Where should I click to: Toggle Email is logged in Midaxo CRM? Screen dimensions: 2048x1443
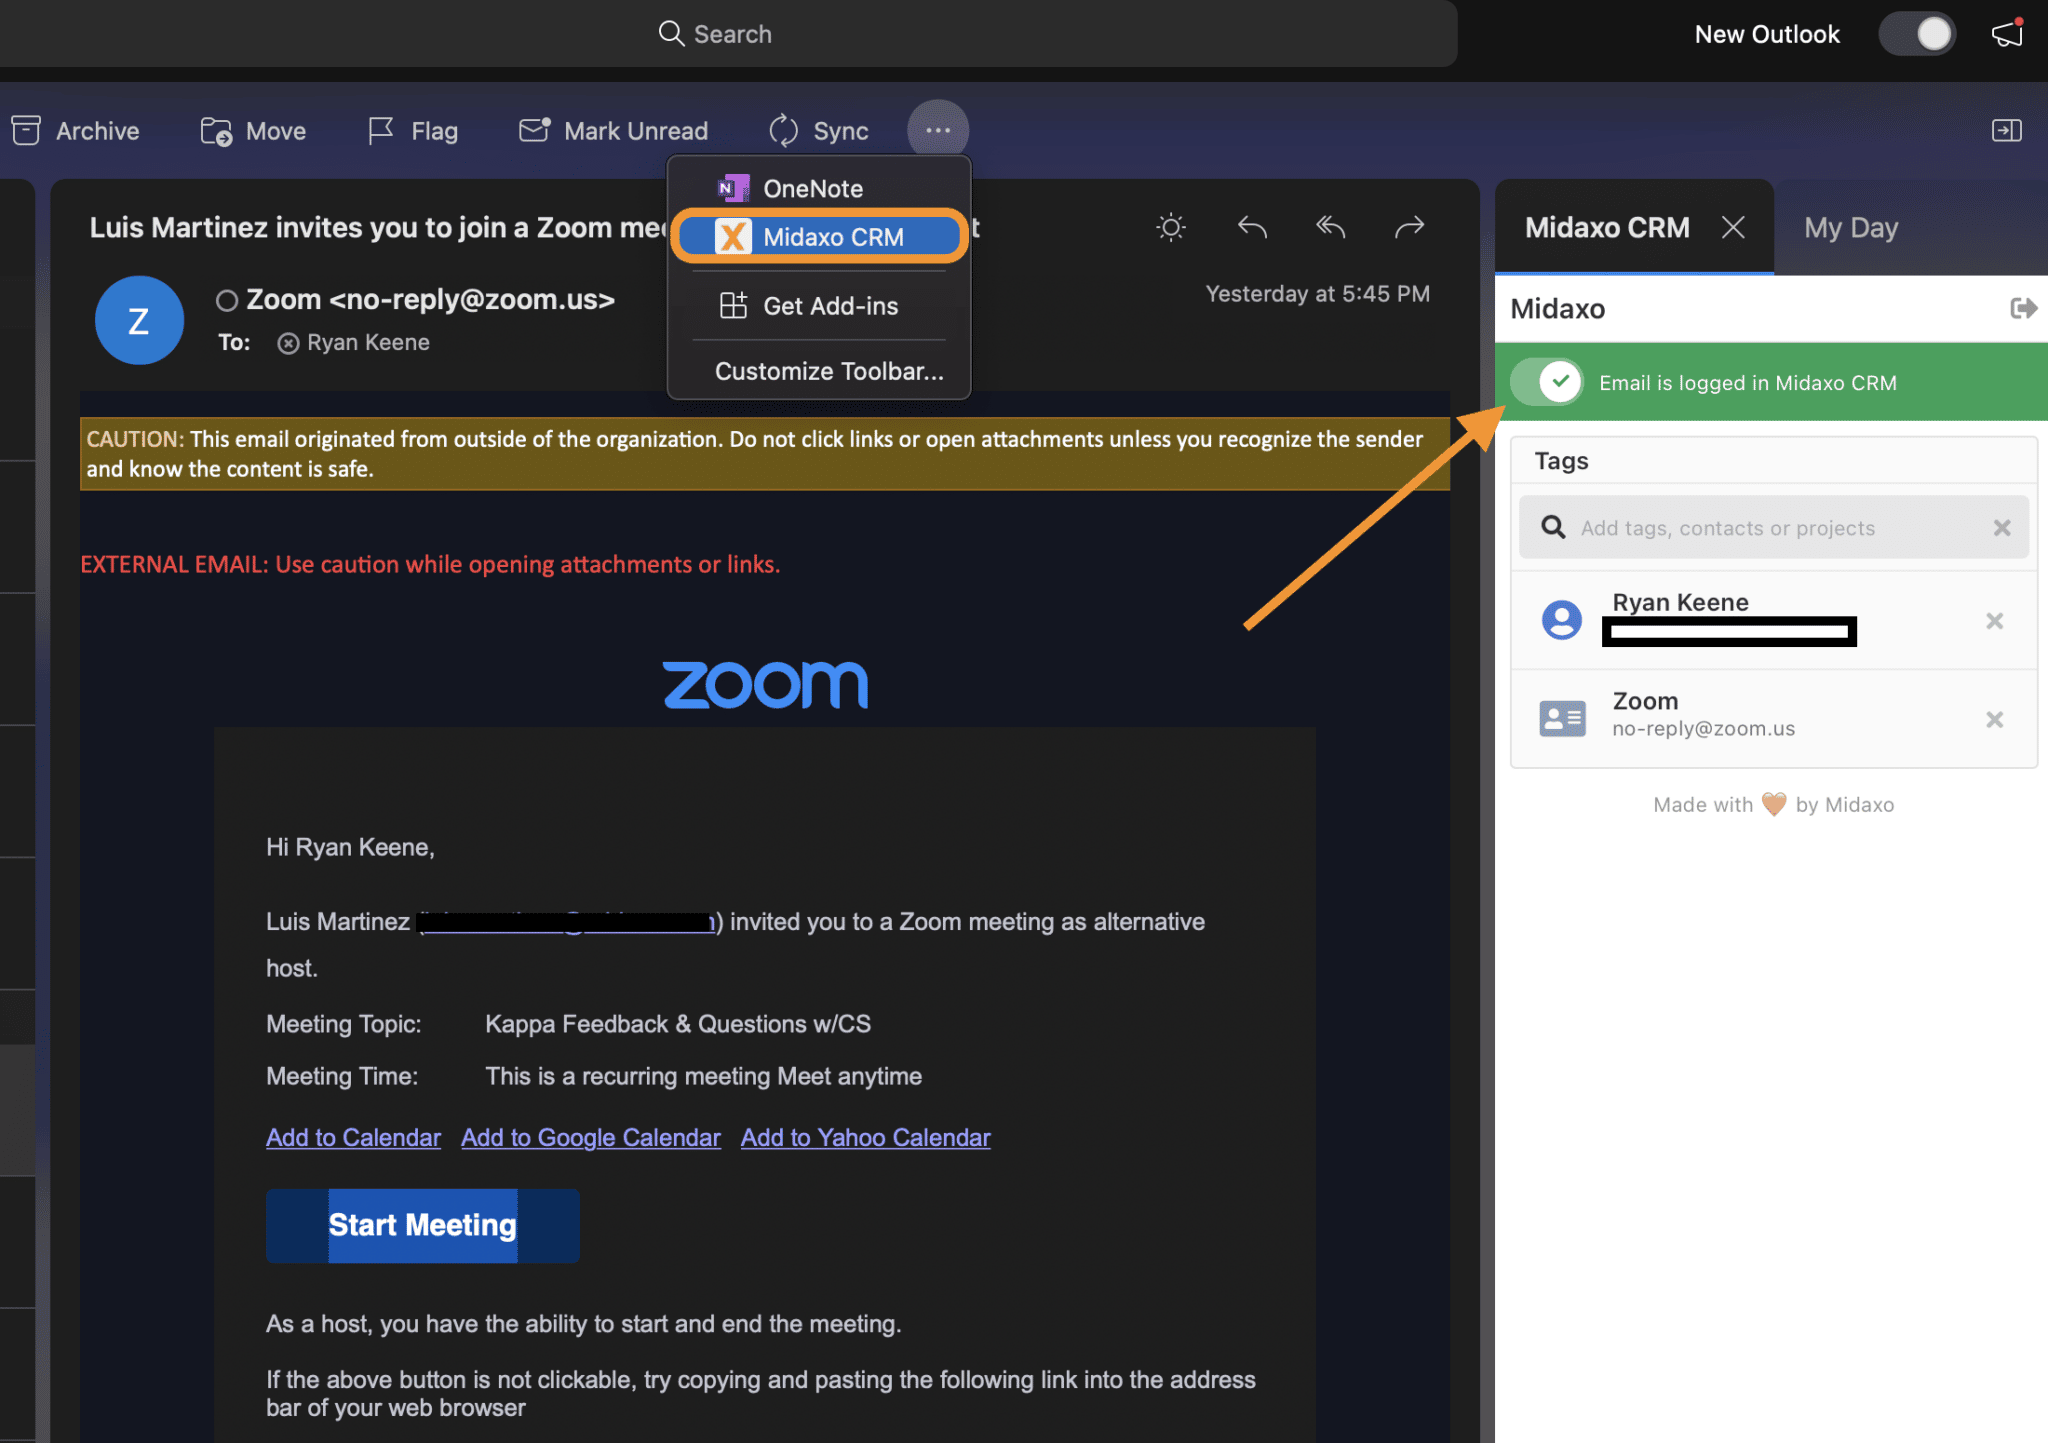point(1547,382)
